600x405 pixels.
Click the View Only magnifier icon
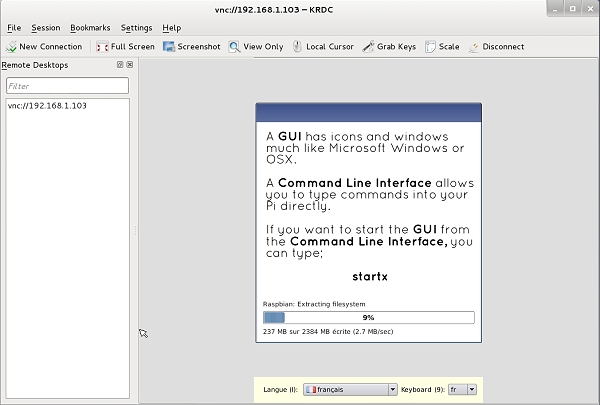[x=234, y=47]
